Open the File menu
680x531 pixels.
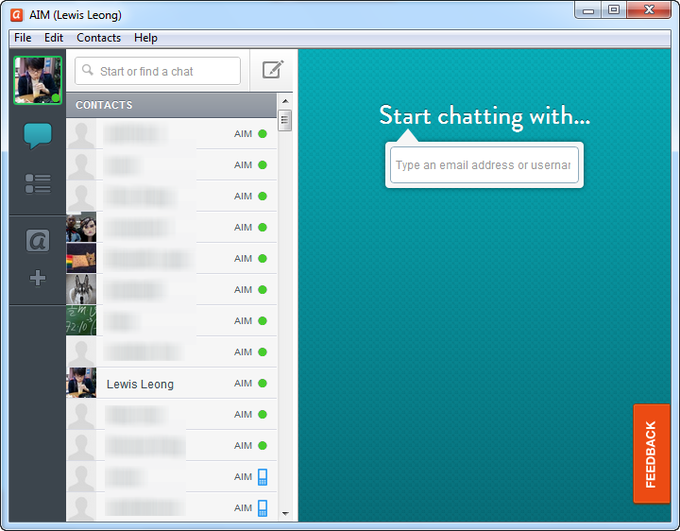tap(23, 38)
